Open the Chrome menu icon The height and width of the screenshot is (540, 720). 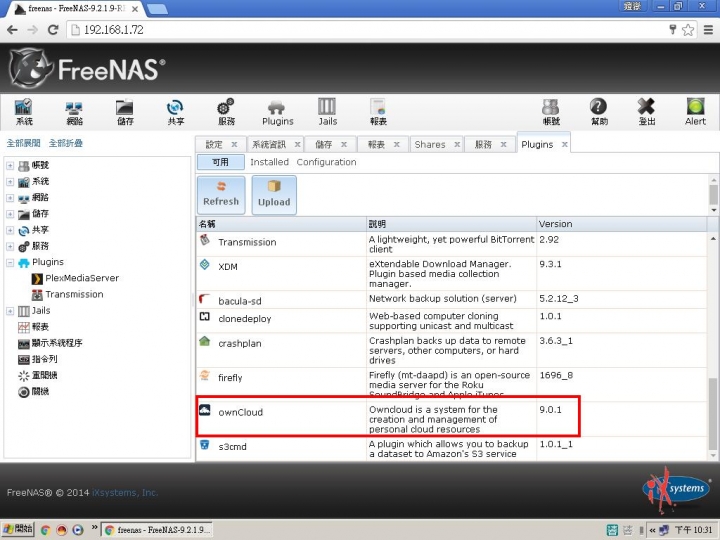point(708,30)
